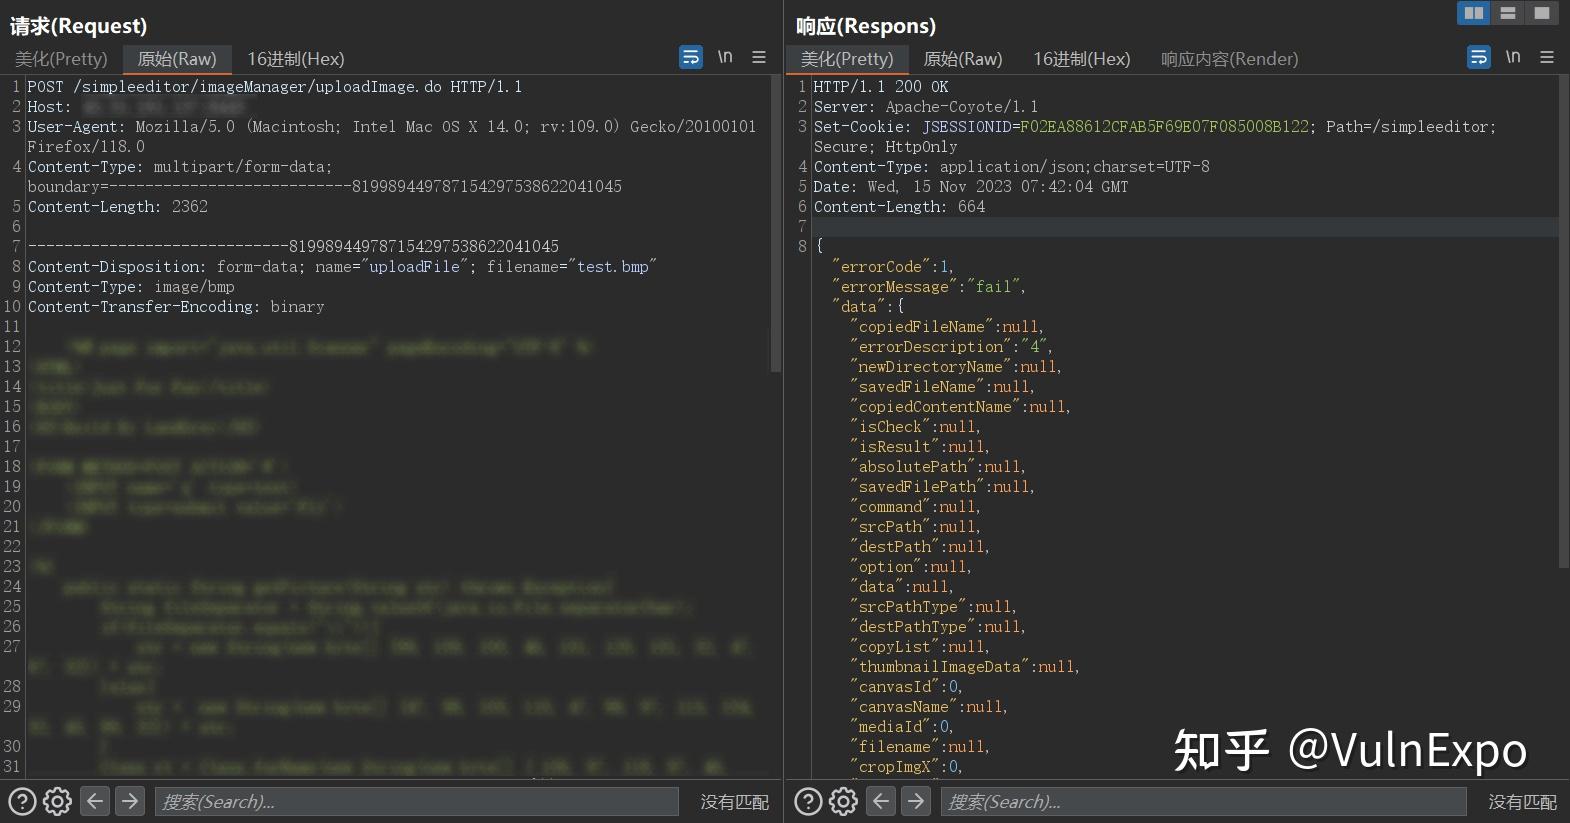Open search settings gear under Request panel
The width and height of the screenshot is (1570, 823).
(x=58, y=801)
